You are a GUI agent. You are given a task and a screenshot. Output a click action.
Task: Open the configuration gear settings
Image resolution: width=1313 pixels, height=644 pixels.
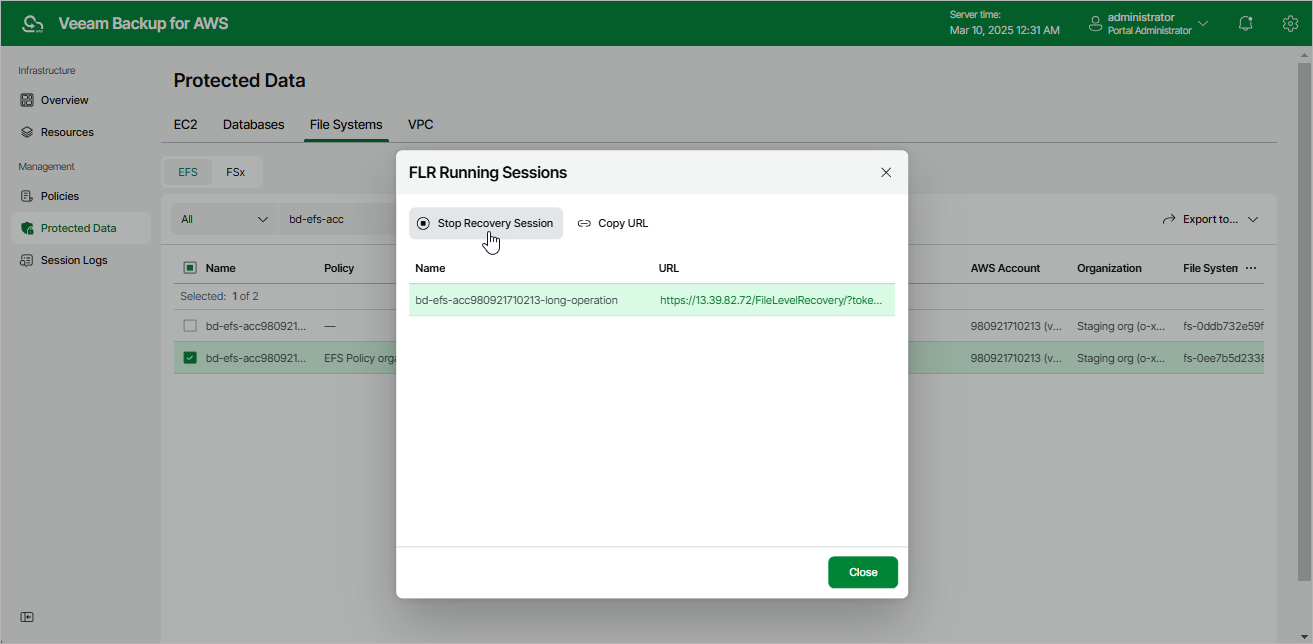click(x=1290, y=22)
